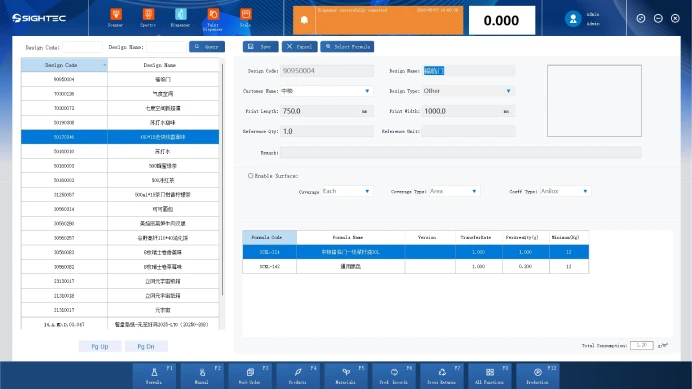Select formula row SCXL-142
Screen dimensions: 692x389
pyautogui.click(x=415, y=266)
